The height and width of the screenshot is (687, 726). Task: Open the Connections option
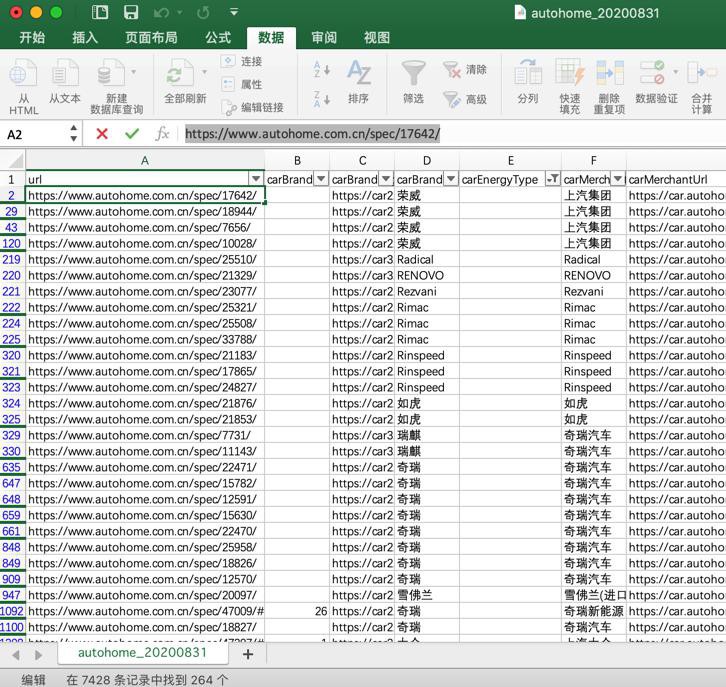[x=242, y=61]
